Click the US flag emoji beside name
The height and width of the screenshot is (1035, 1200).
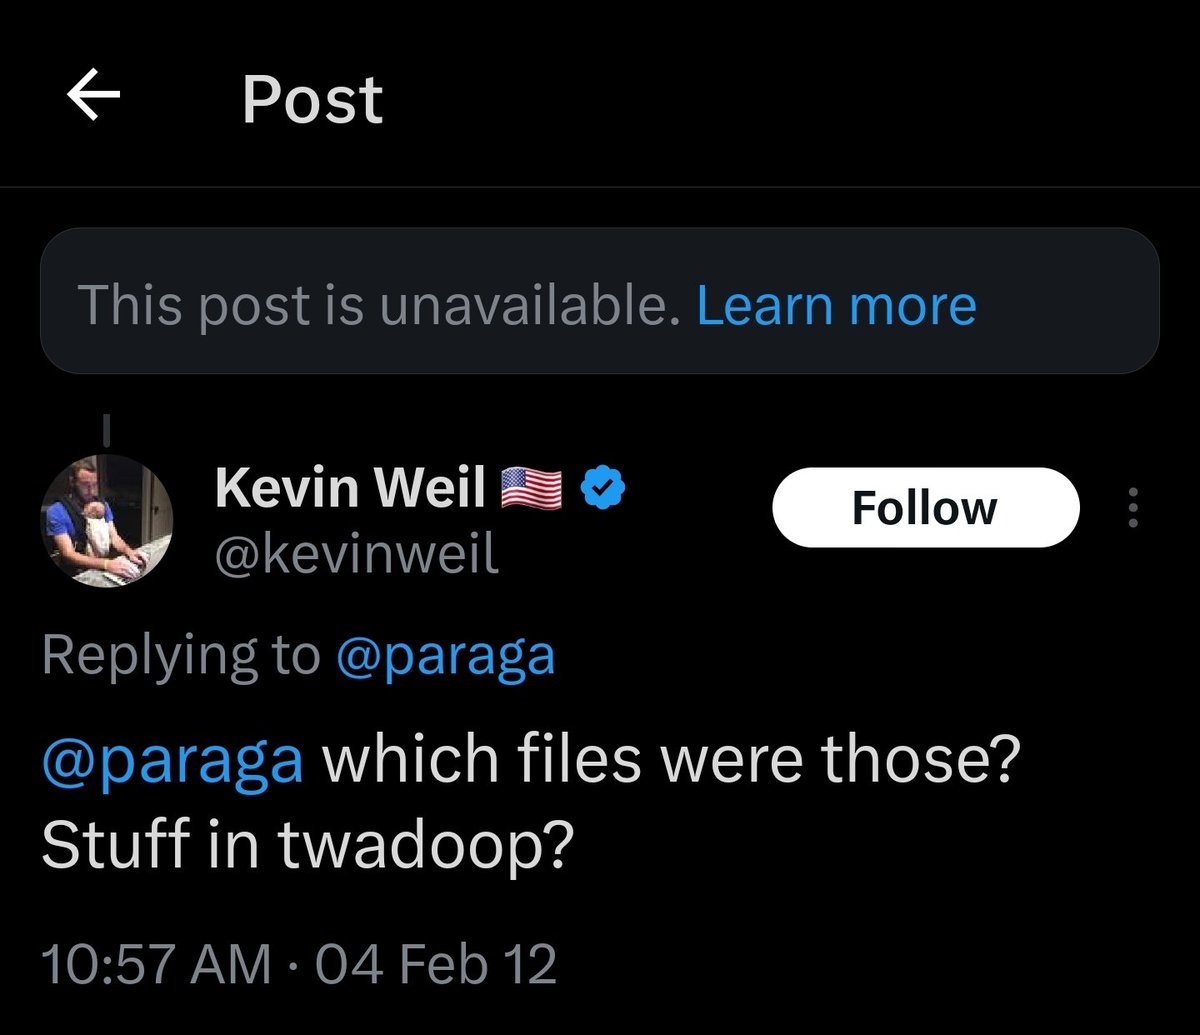click(532, 490)
